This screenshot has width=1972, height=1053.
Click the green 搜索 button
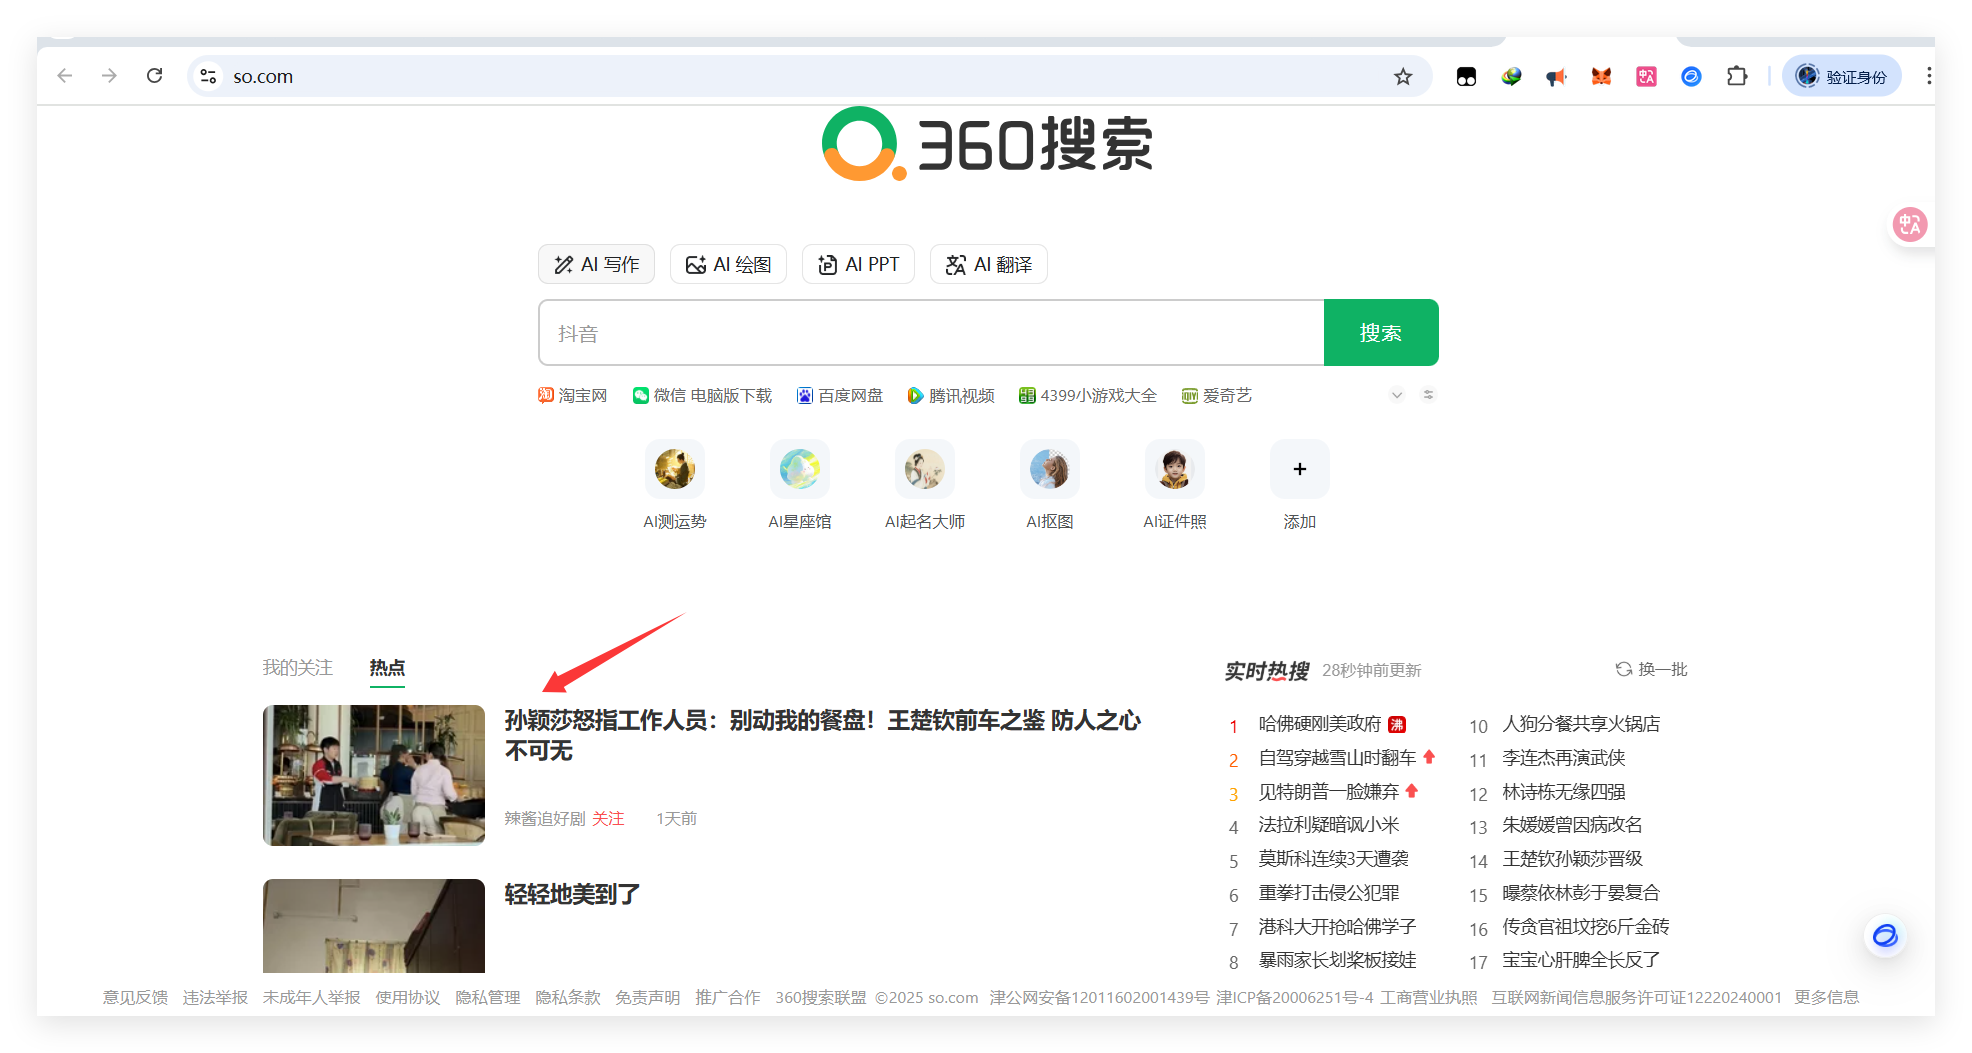coord(1381,333)
